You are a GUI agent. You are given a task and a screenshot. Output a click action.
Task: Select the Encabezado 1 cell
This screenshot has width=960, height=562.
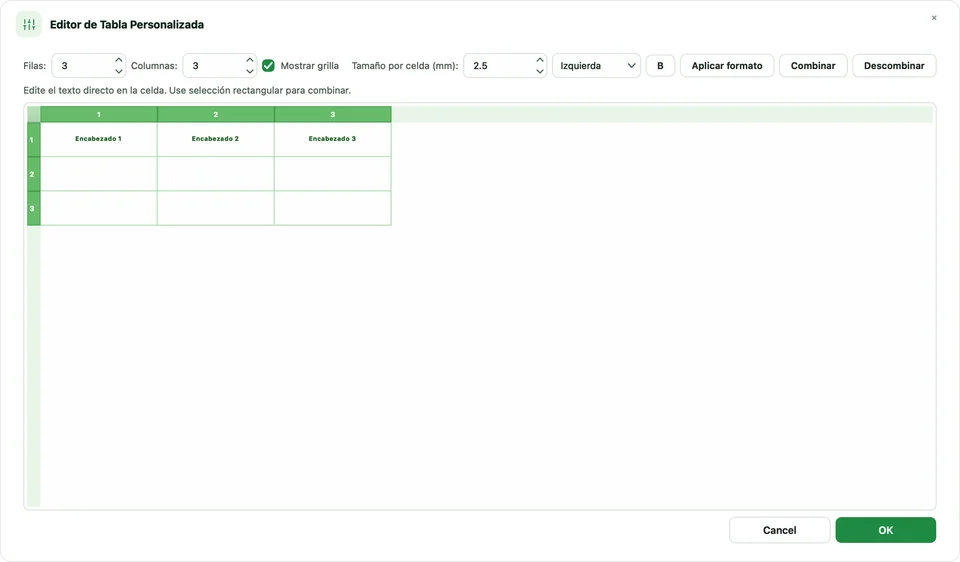click(99, 139)
